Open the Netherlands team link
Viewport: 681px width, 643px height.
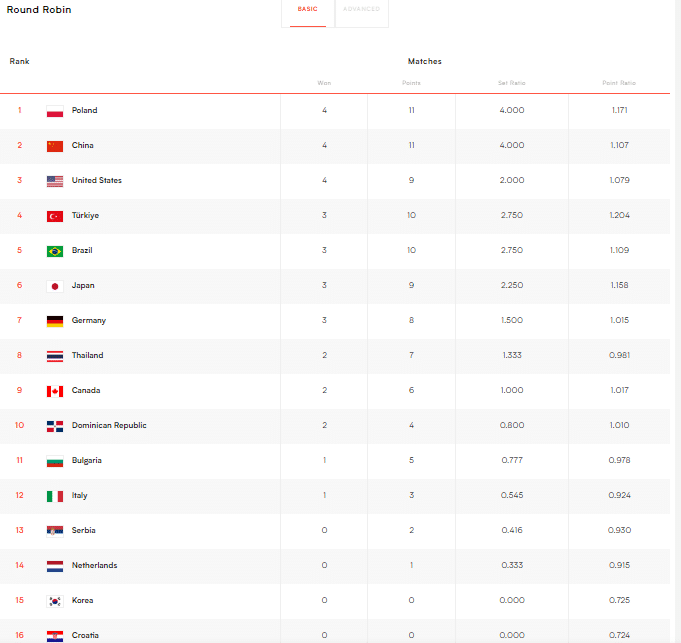coord(94,566)
